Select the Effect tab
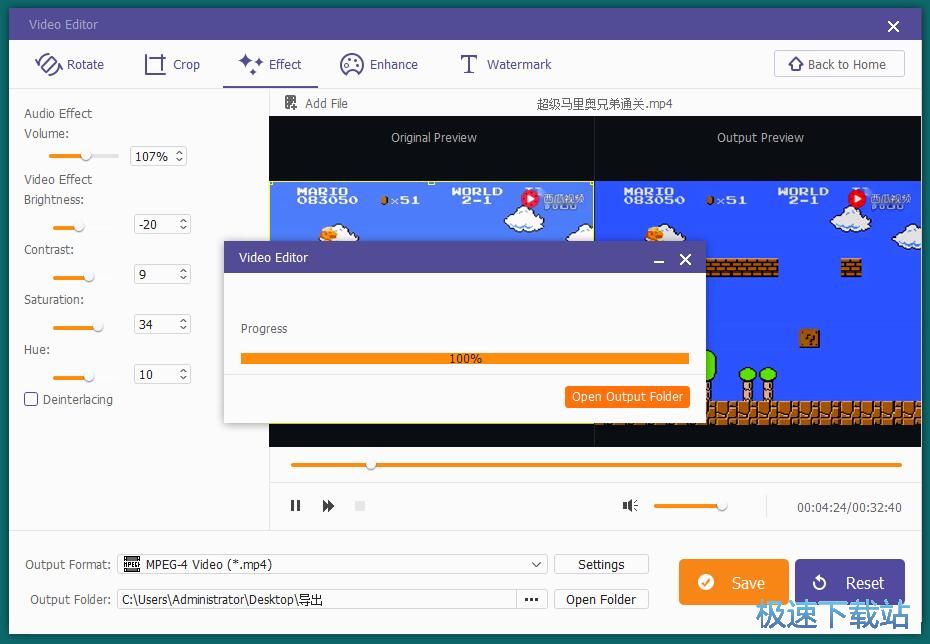930x644 pixels. 270,64
